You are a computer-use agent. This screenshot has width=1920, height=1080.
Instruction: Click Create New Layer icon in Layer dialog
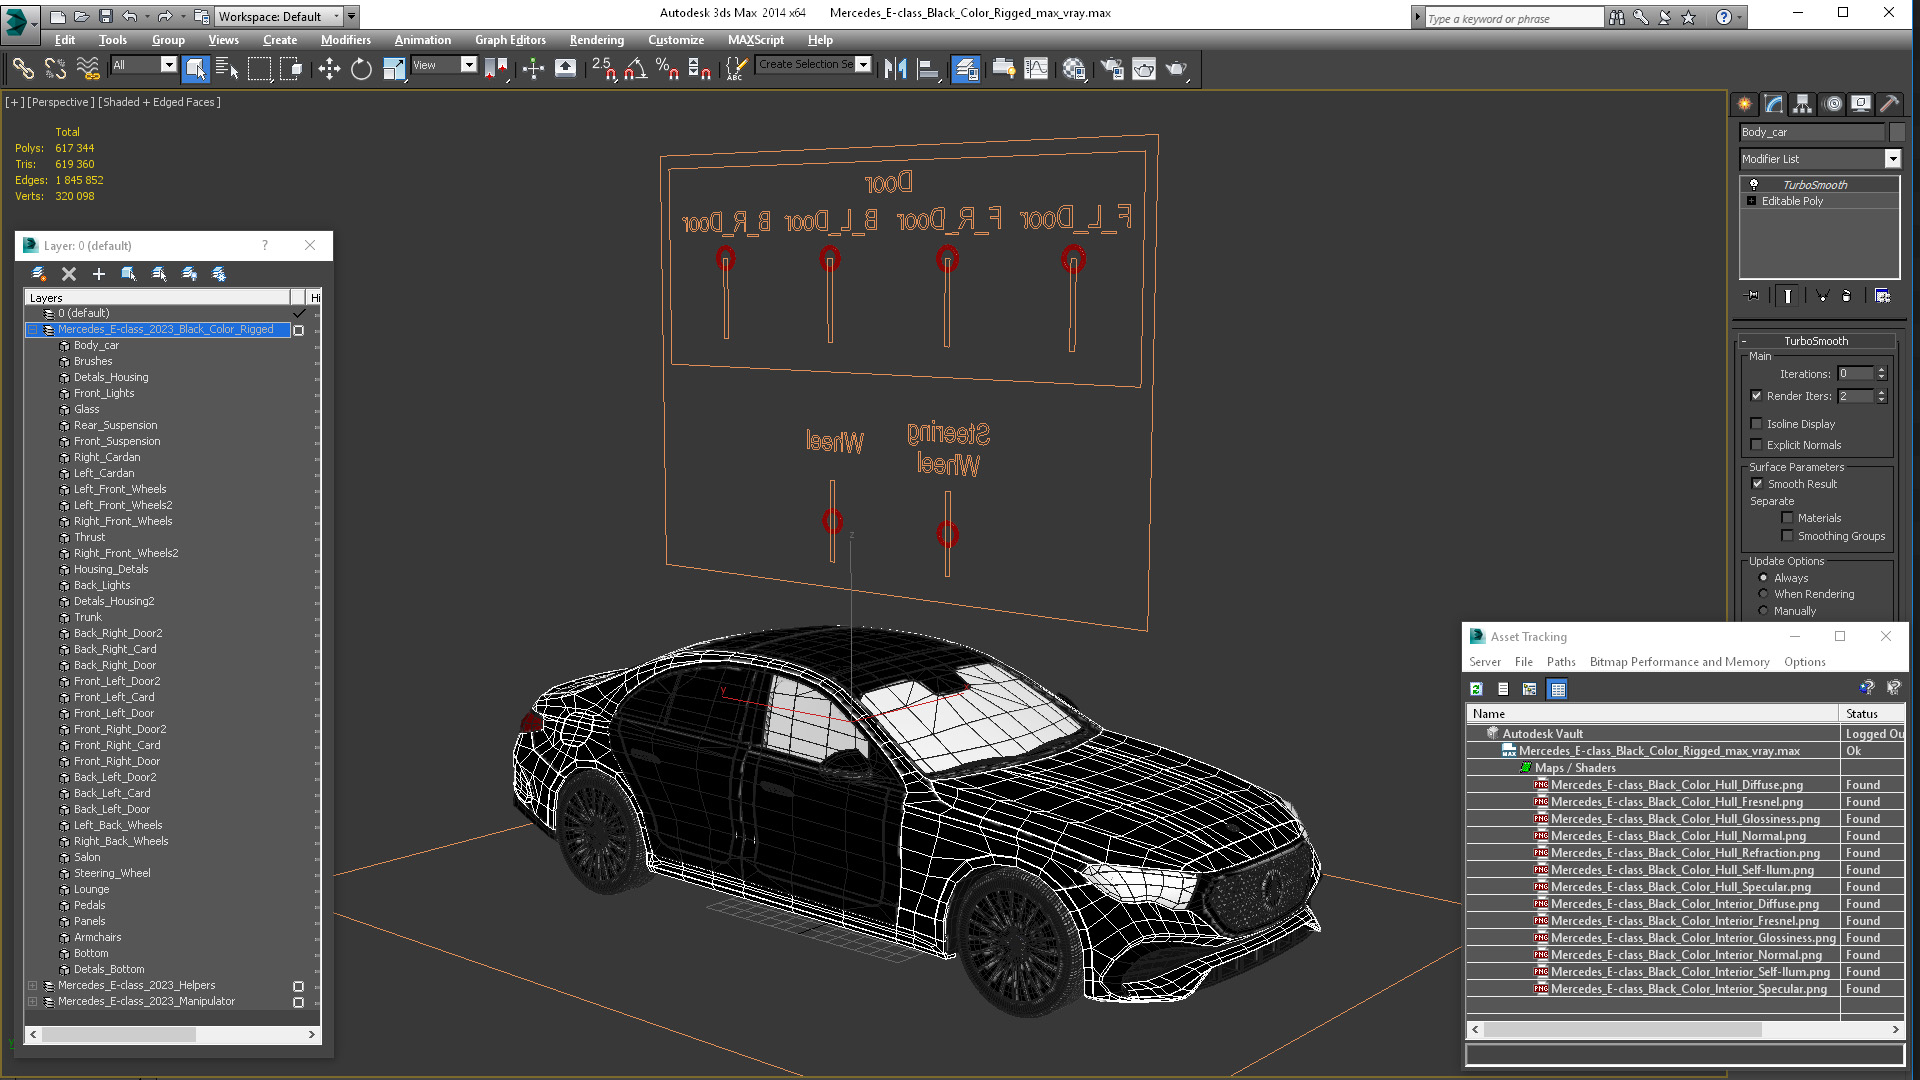tap(39, 274)
